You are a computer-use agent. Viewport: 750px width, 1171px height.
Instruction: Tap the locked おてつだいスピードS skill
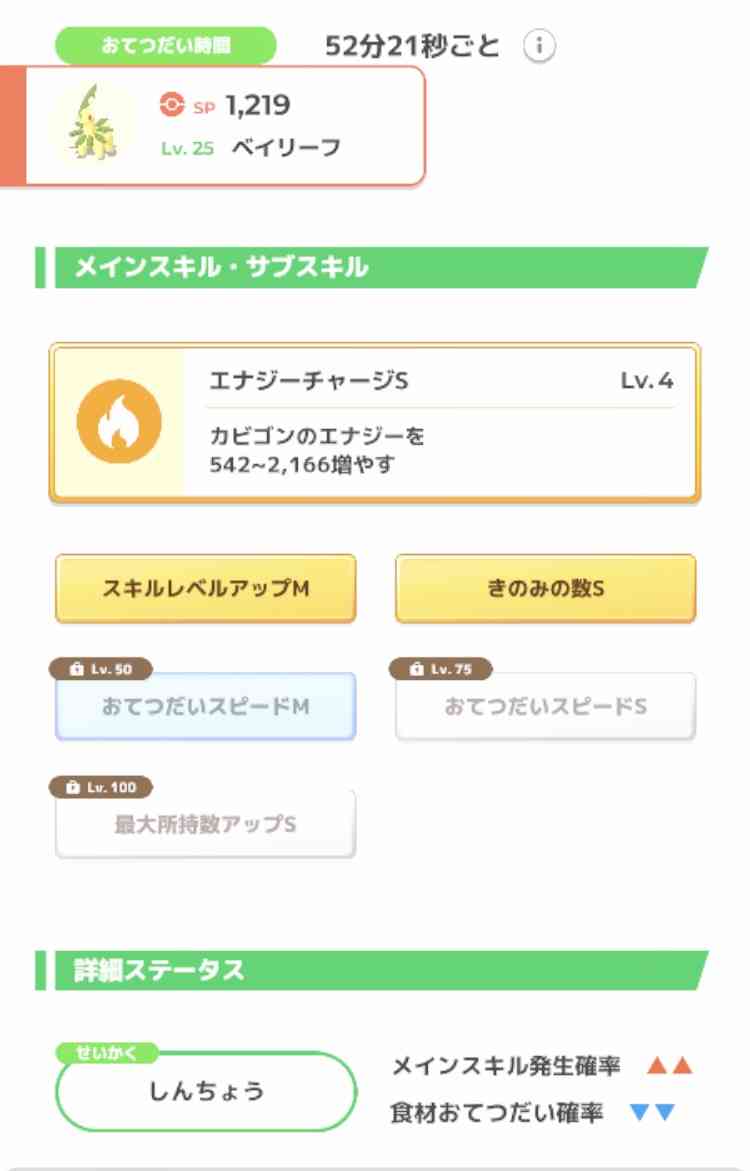[x=545, y=706]
